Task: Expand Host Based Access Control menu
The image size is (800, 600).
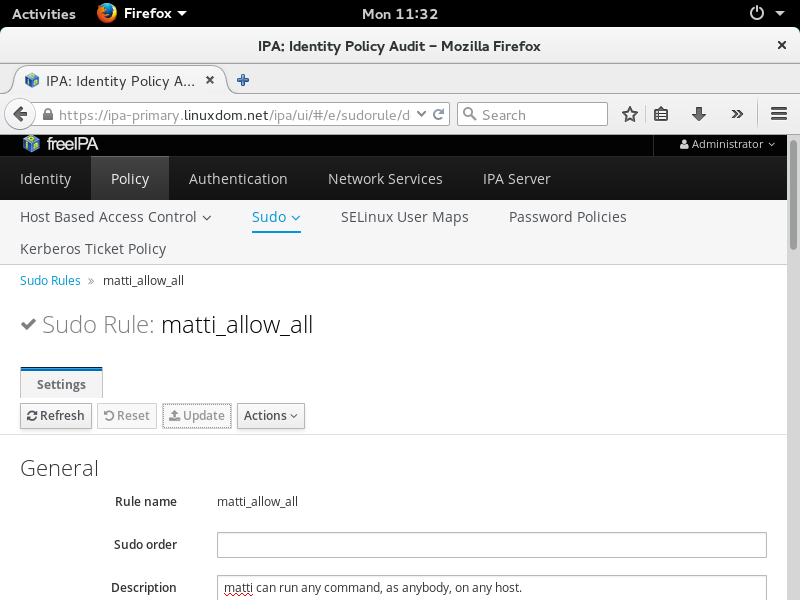Action: (116, 217)
